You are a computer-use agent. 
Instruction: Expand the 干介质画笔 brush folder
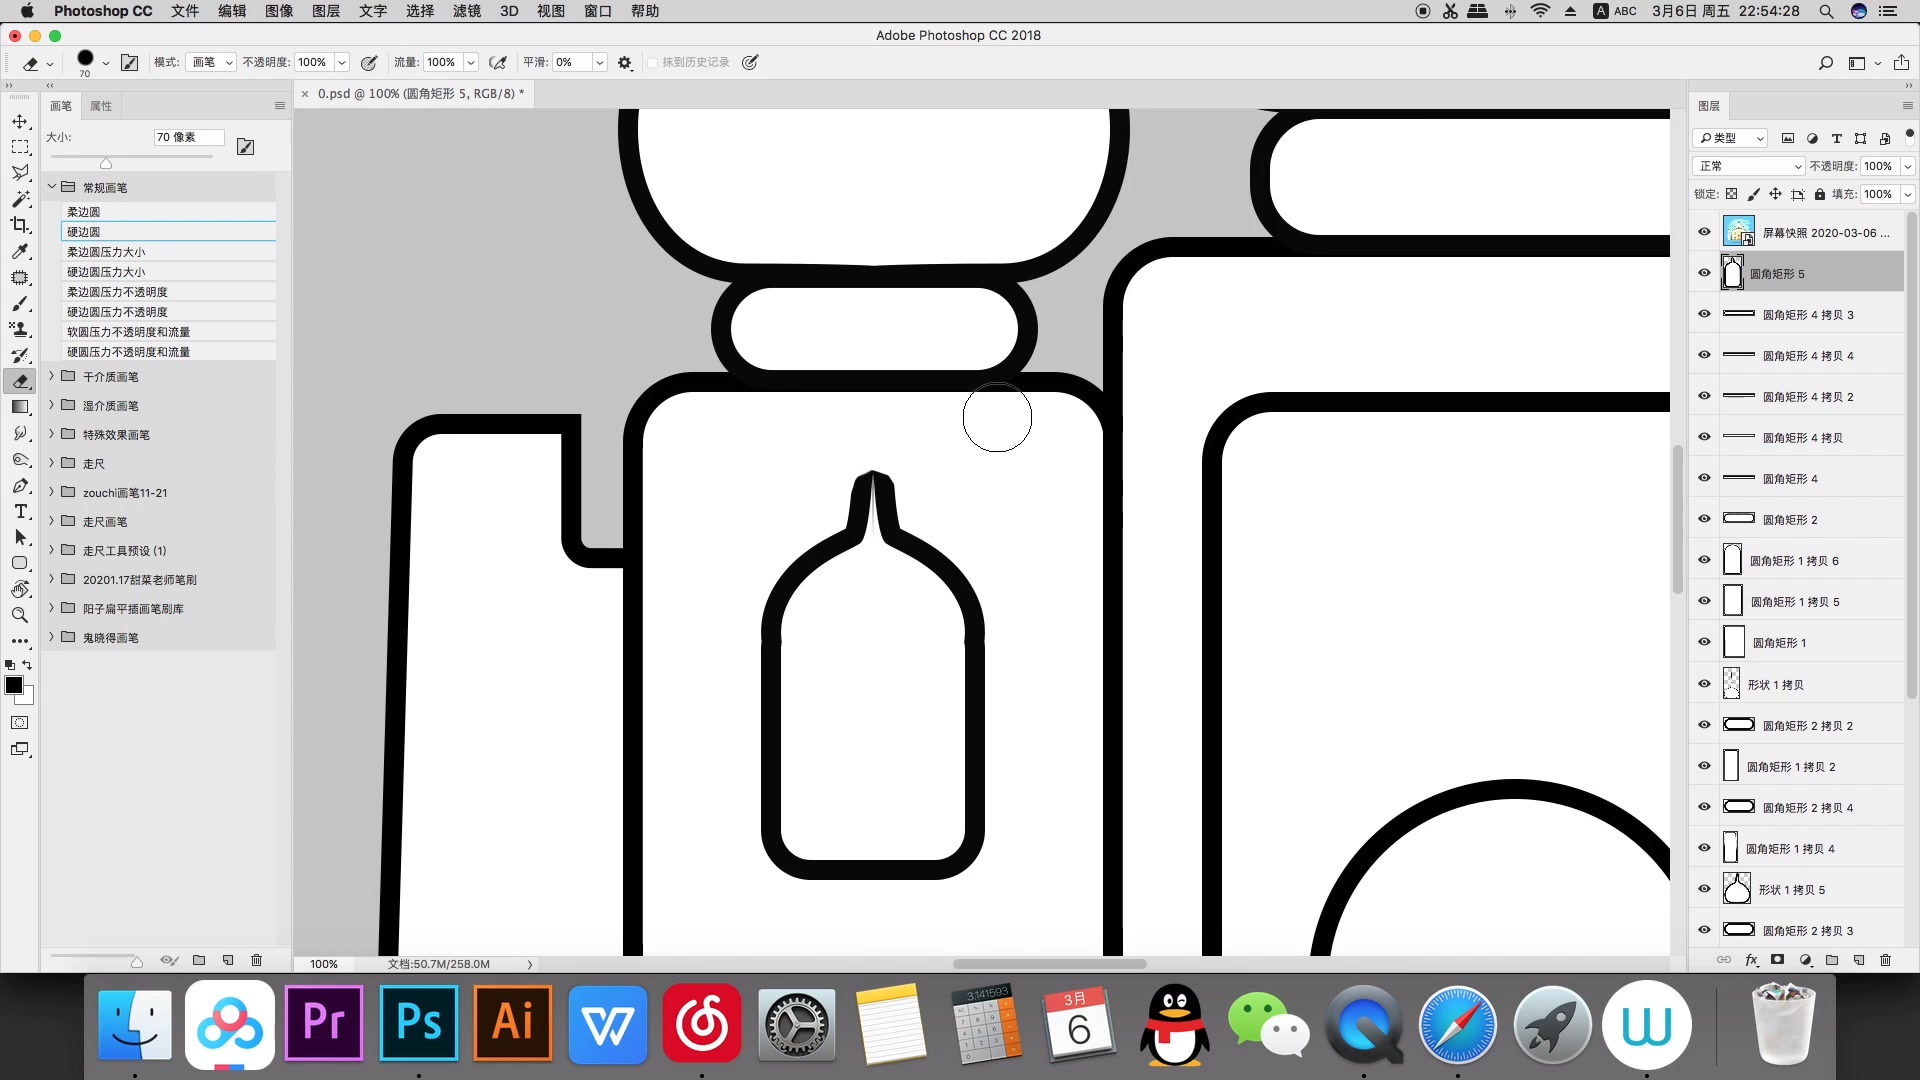point(52,377)
